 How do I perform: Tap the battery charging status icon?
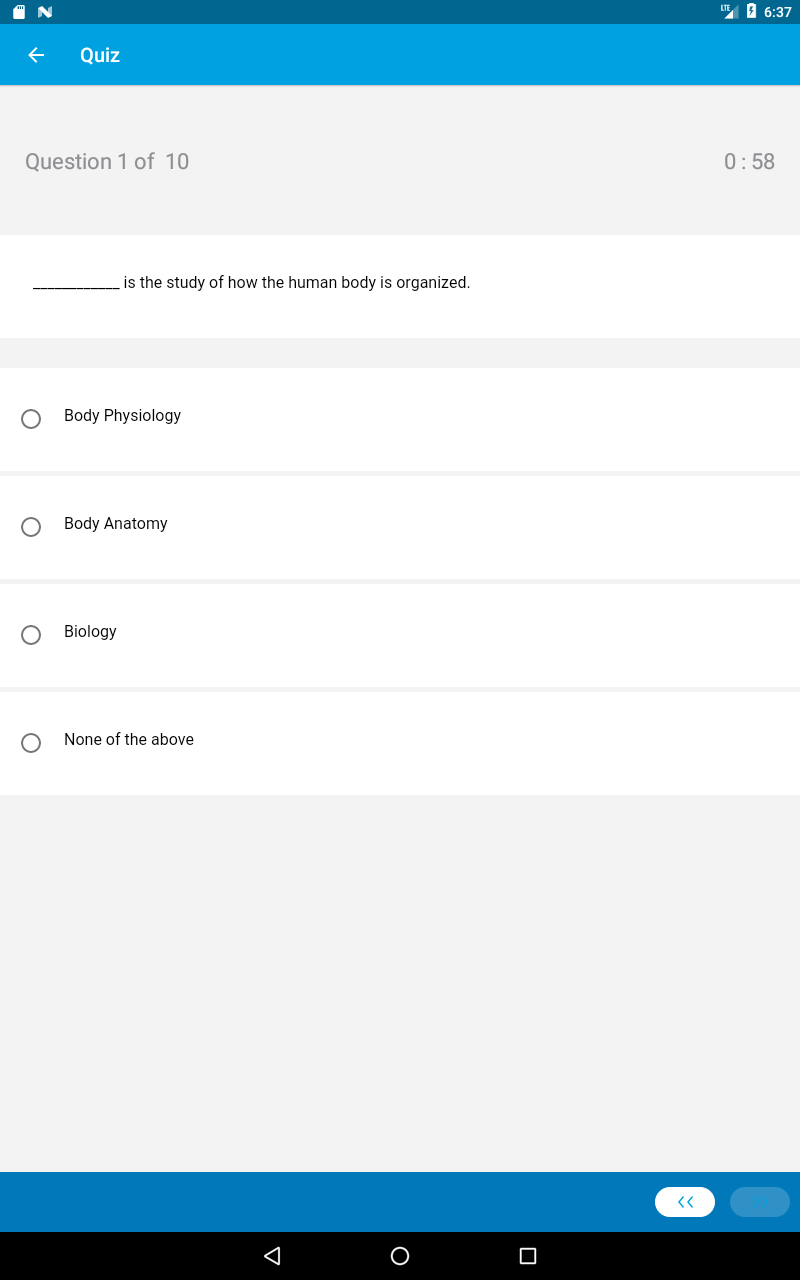click(751, 12)
